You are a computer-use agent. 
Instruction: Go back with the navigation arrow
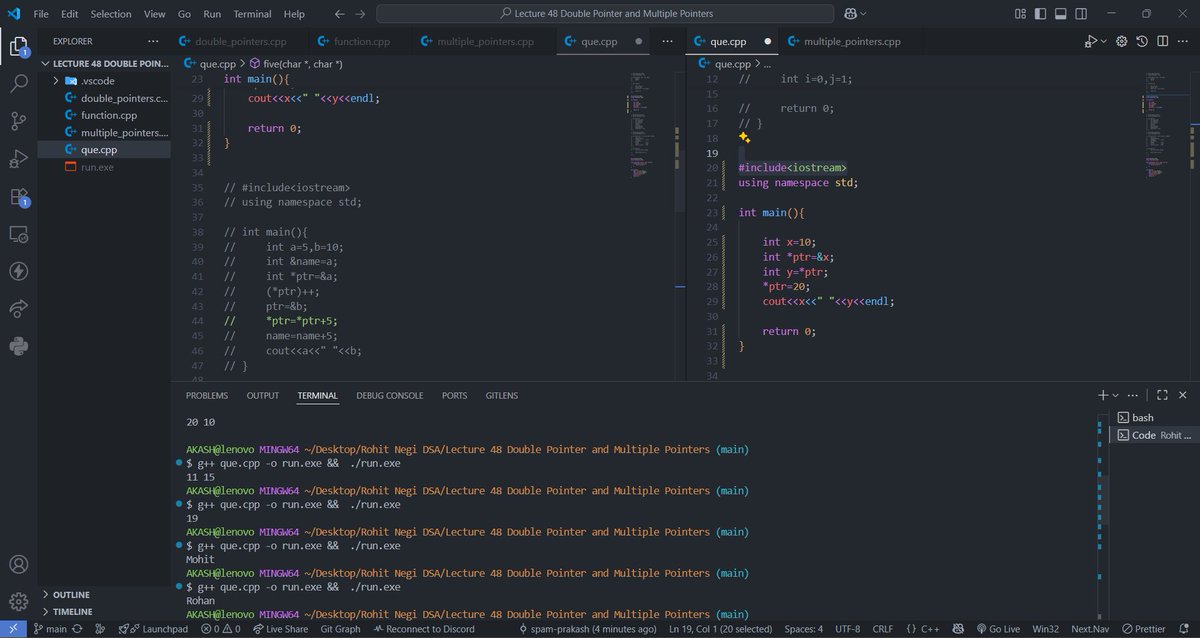click(340, 14)
